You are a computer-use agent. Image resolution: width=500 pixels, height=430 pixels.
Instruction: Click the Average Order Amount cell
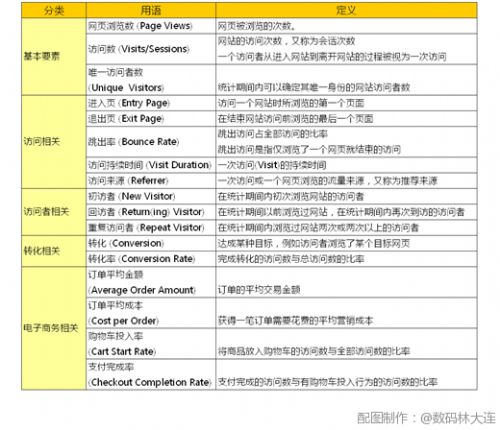[x=151, y=282]
